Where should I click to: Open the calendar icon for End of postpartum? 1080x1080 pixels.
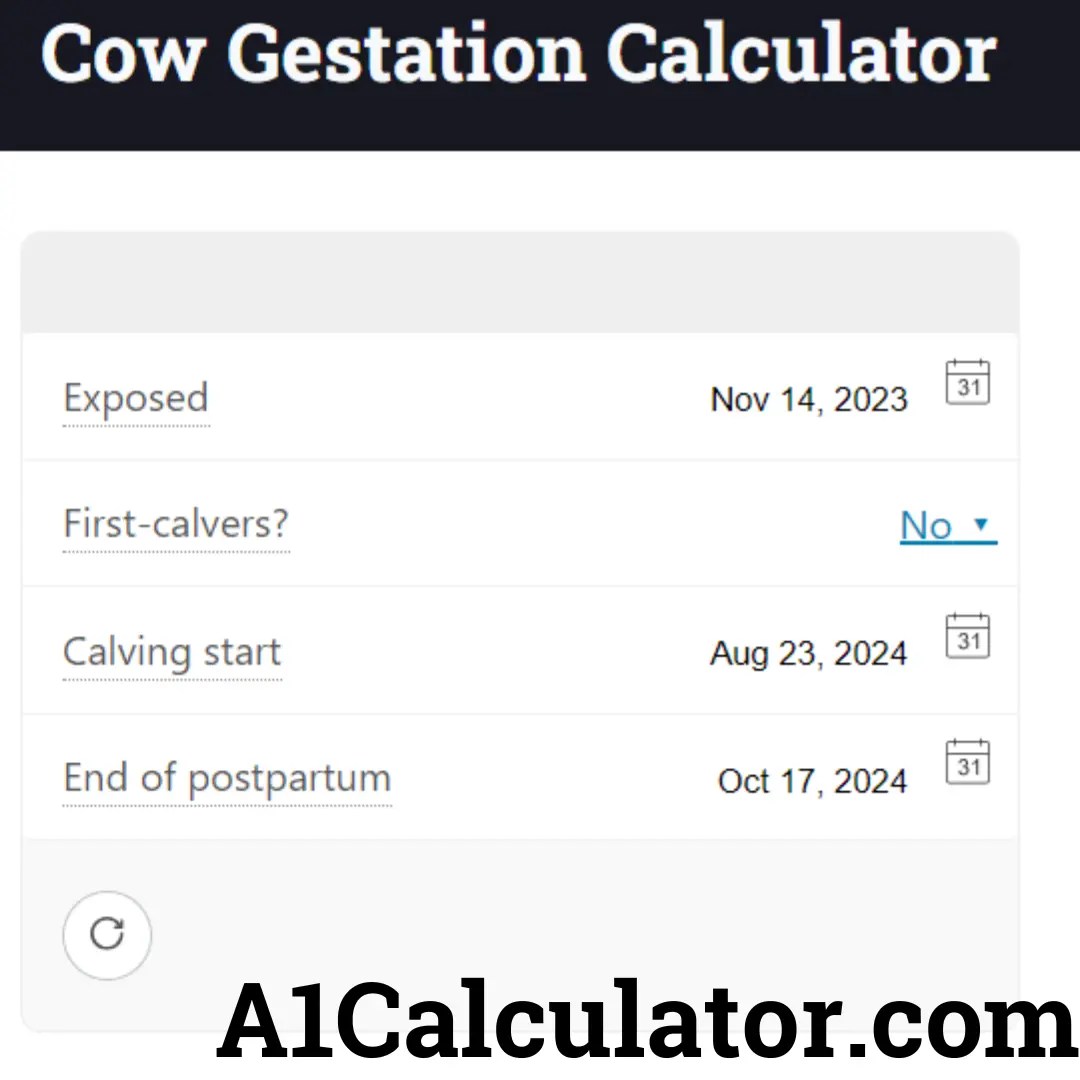(966, 763)
